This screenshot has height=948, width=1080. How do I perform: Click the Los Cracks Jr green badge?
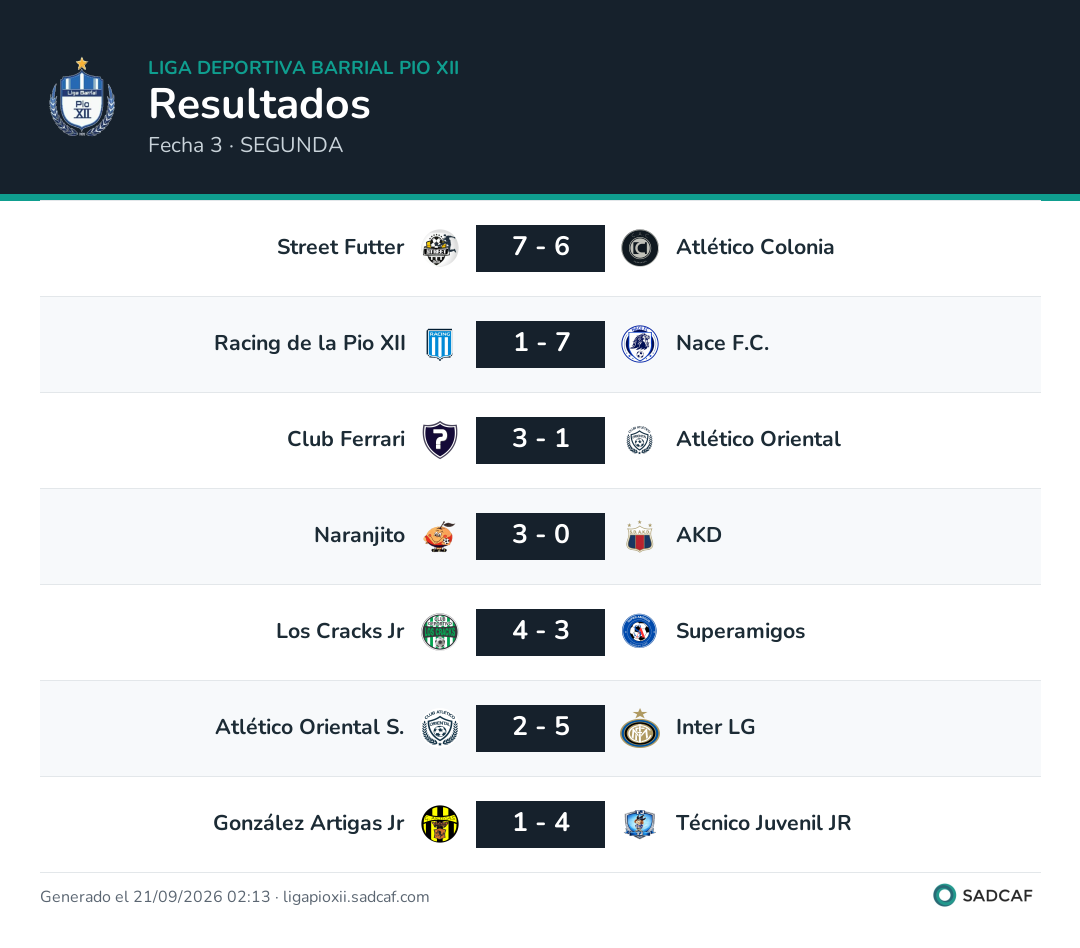click(x=439, y=632)
